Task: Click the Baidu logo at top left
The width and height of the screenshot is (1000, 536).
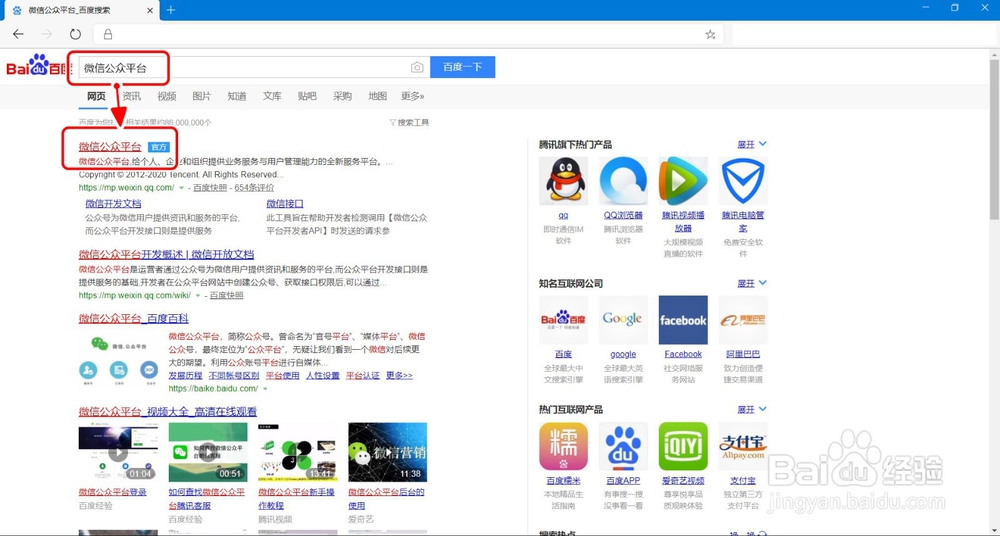Action: pyautogui.click(x=36, y=66)
